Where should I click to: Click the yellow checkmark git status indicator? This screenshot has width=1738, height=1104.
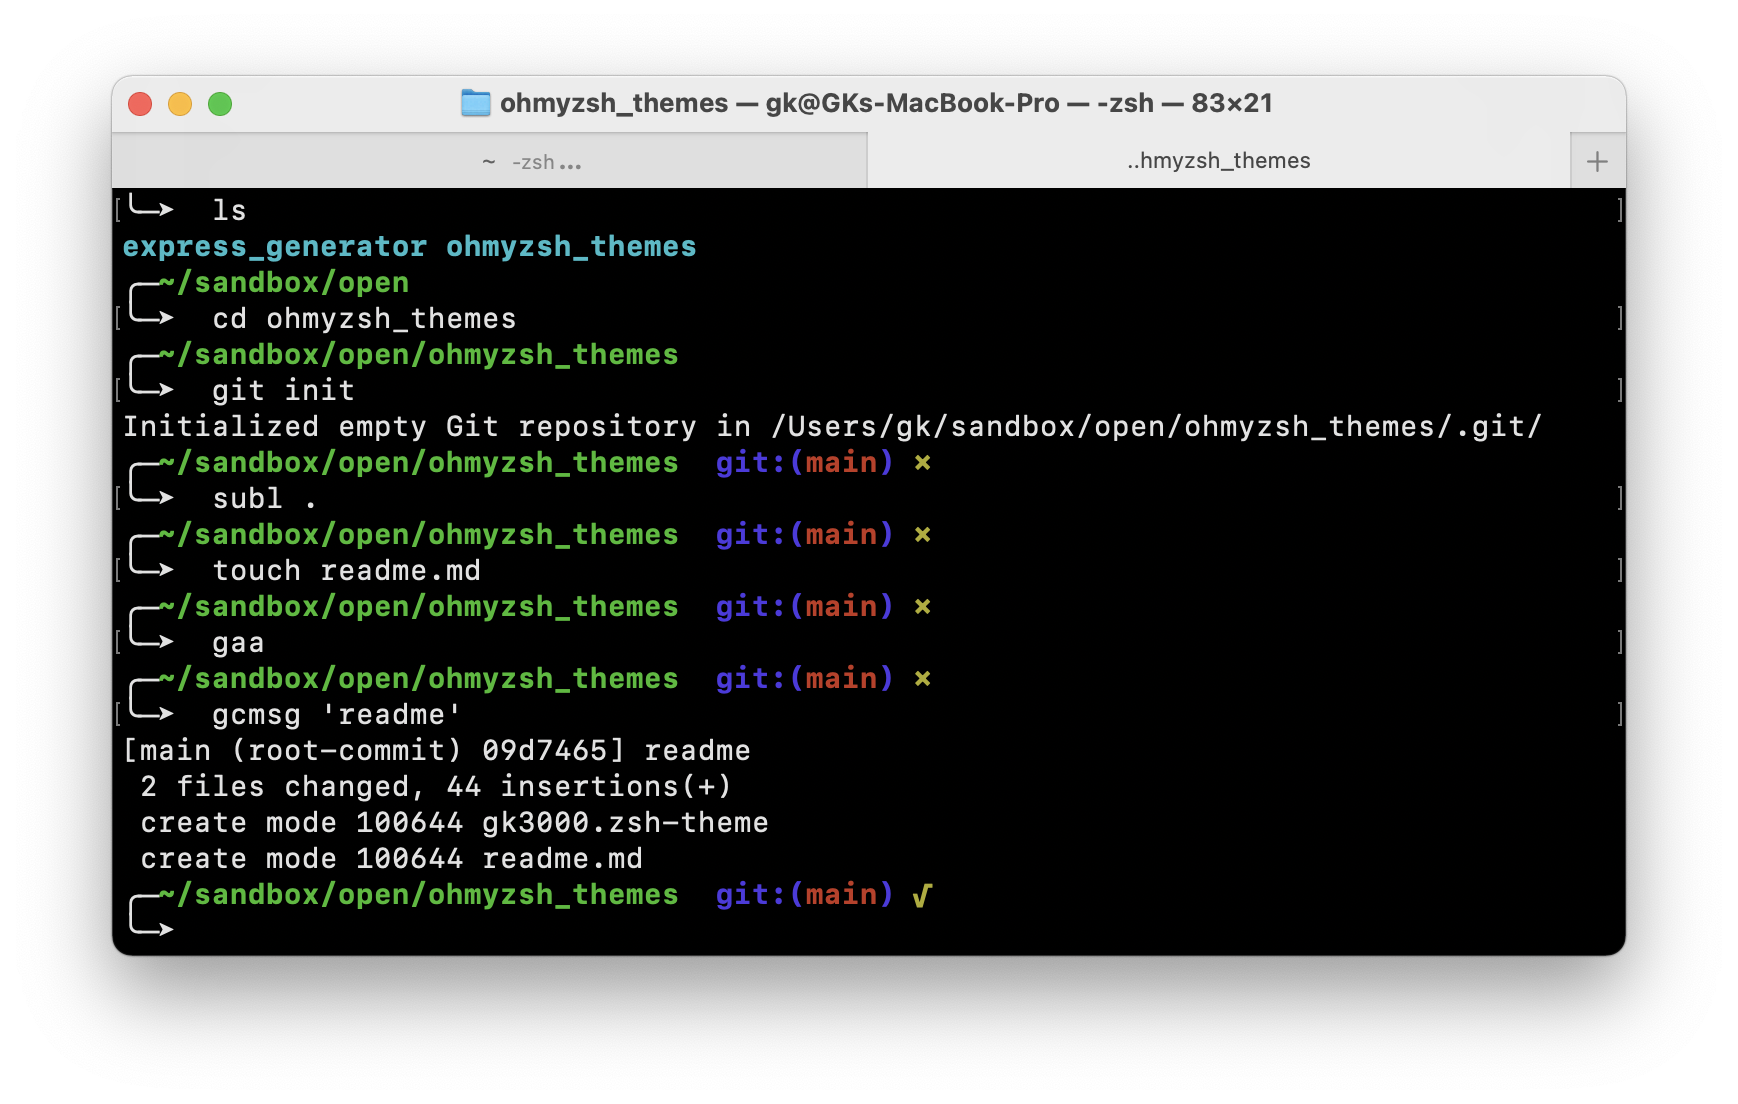coord(922,895)
